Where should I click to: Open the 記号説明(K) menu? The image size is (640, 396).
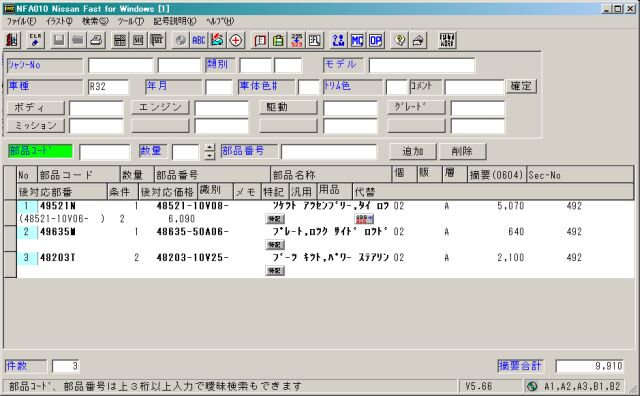175,21
